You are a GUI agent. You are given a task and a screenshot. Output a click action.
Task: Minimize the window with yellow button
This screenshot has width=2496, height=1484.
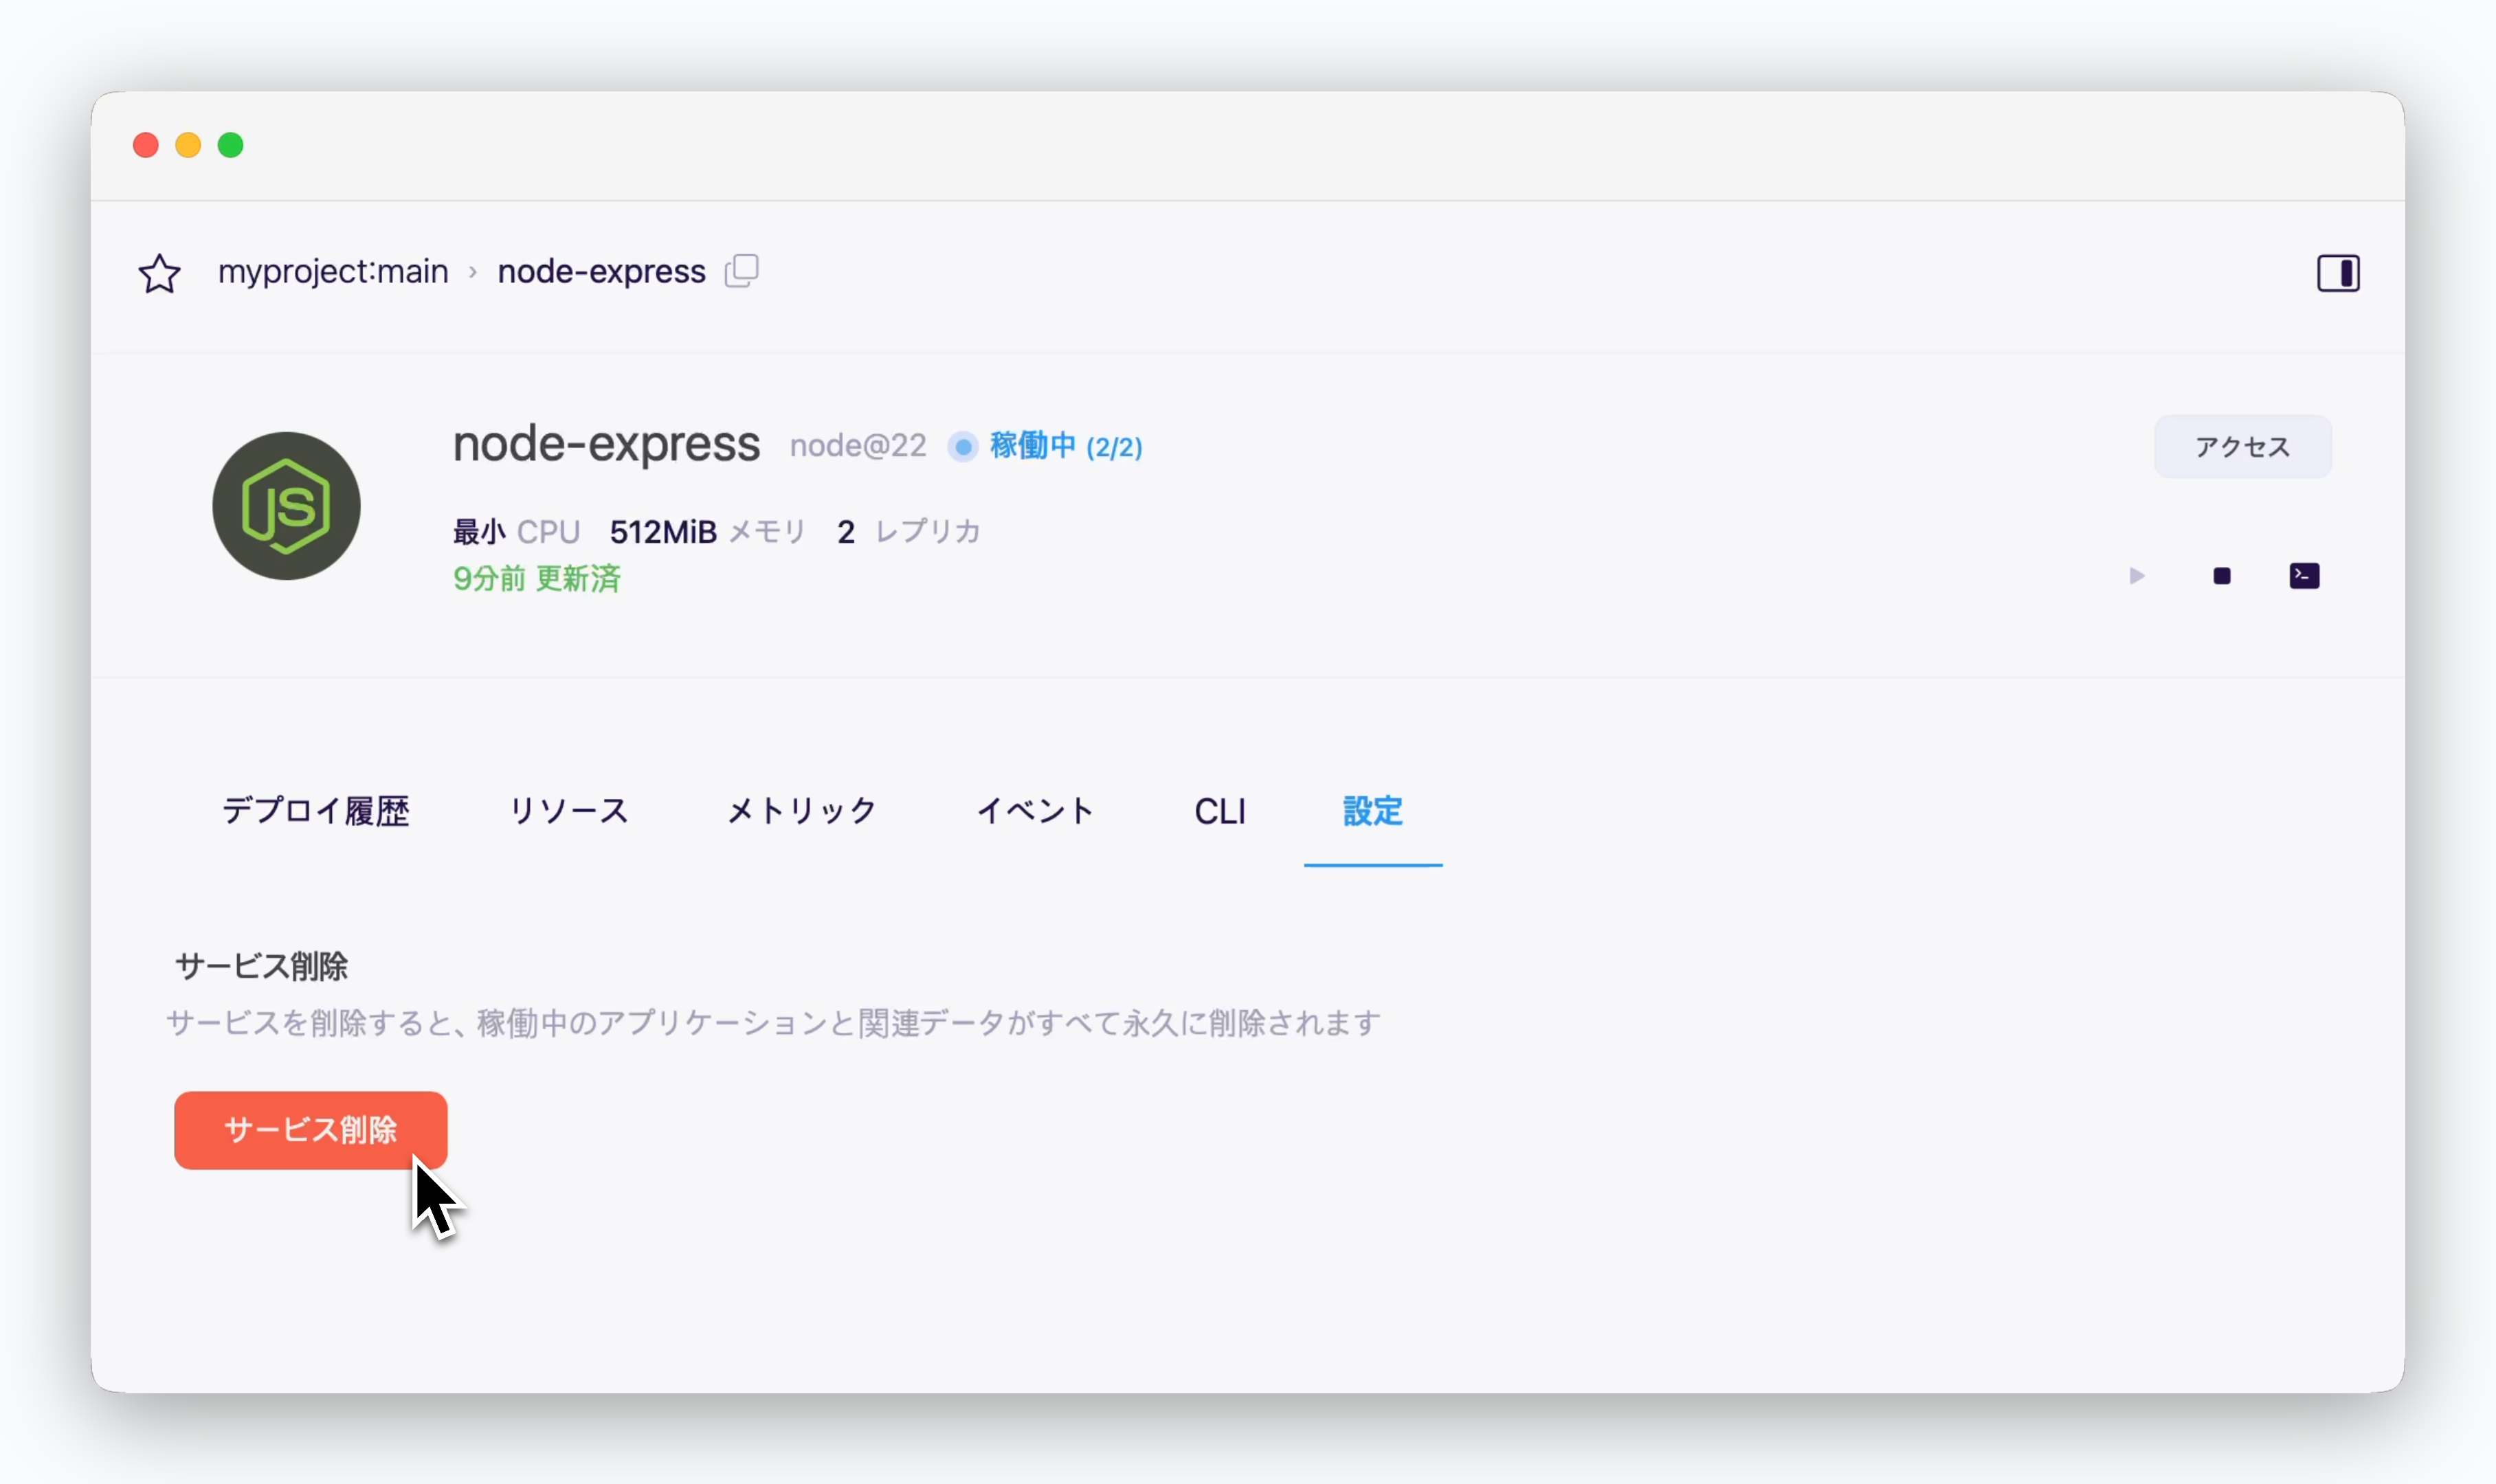pyautogui.click(x=188, y=145)
